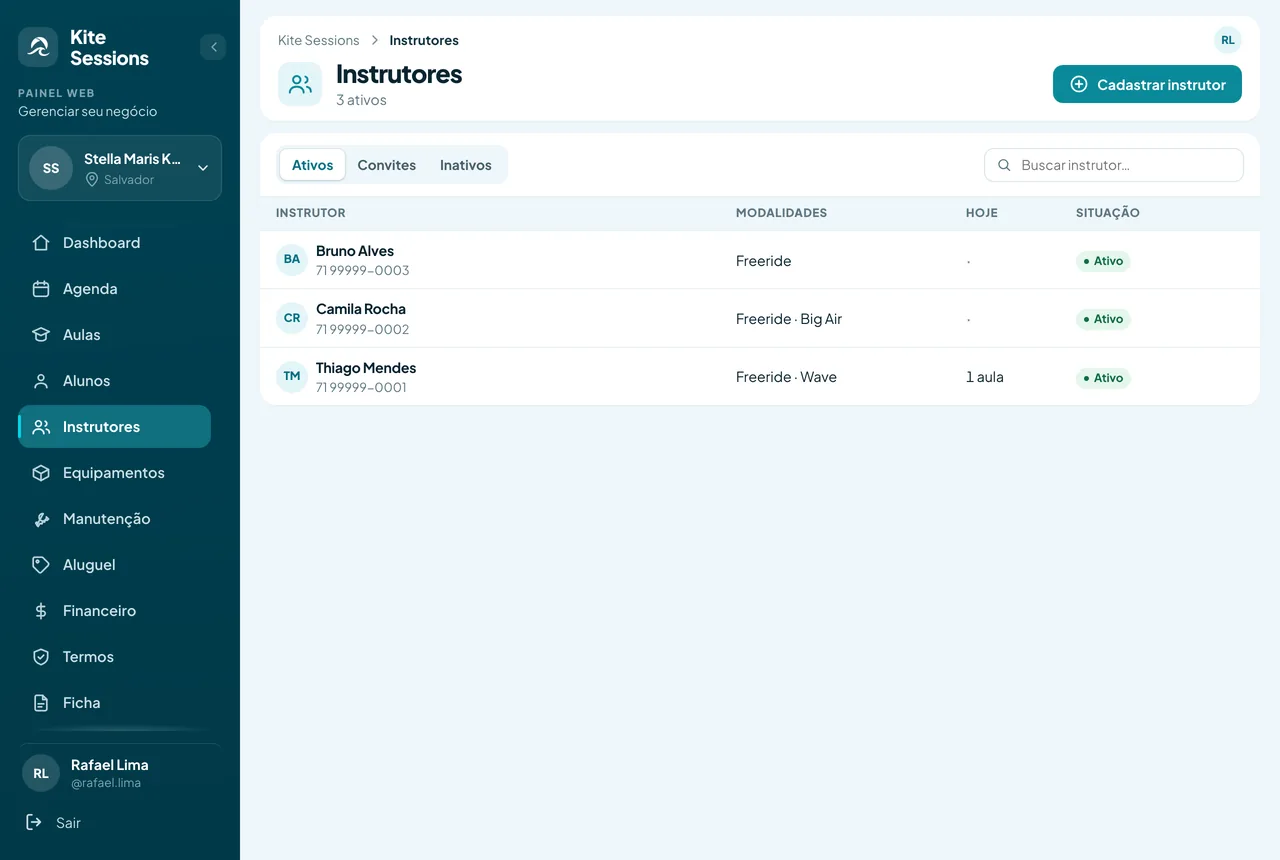Click the logout arrow icon beside Sair
This screenshot has width=1280, height=860.
(x=34, y=822)
